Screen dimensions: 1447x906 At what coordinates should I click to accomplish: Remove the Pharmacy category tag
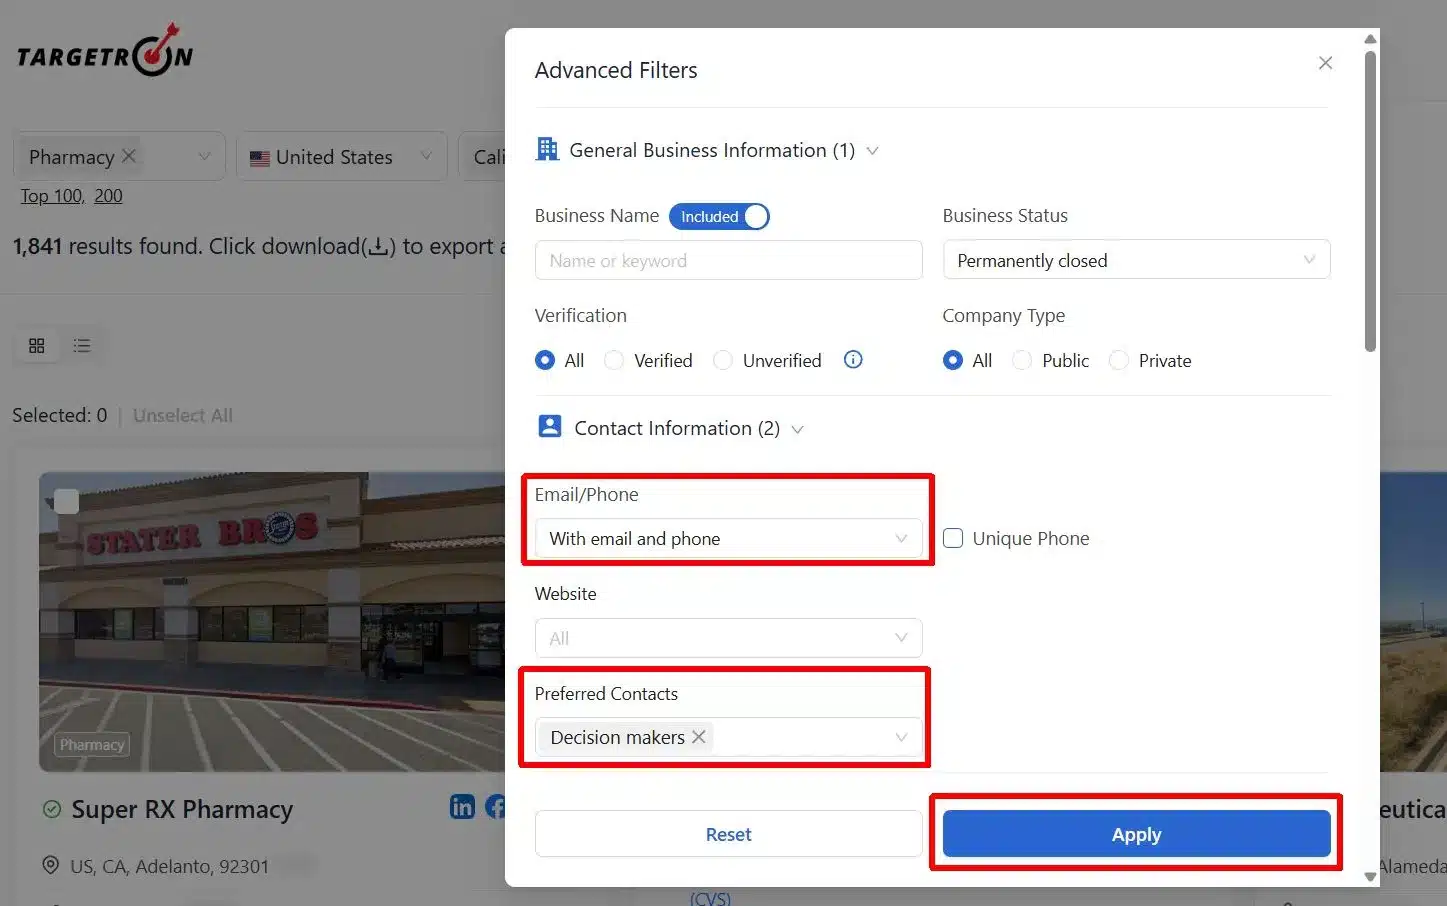tap(129, 156)
